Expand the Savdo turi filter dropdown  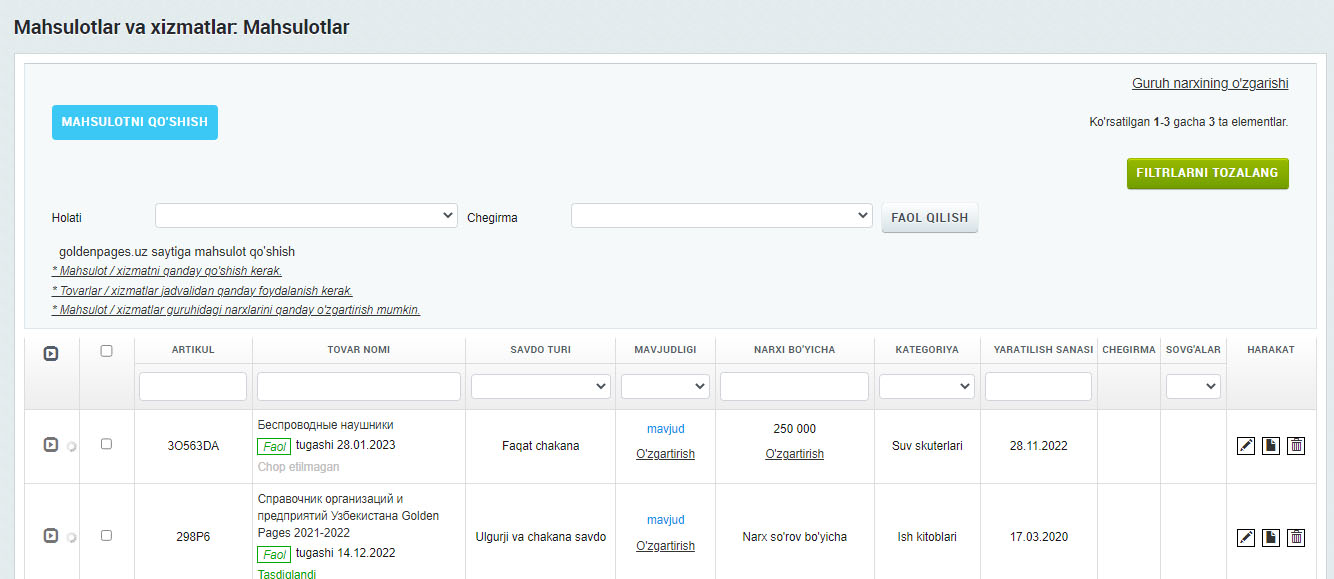(x=540, y=386)
